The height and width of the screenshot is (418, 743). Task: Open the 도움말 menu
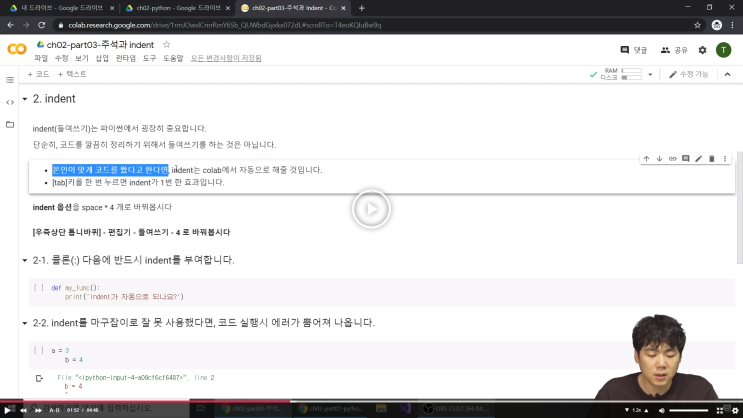[173, 58]
